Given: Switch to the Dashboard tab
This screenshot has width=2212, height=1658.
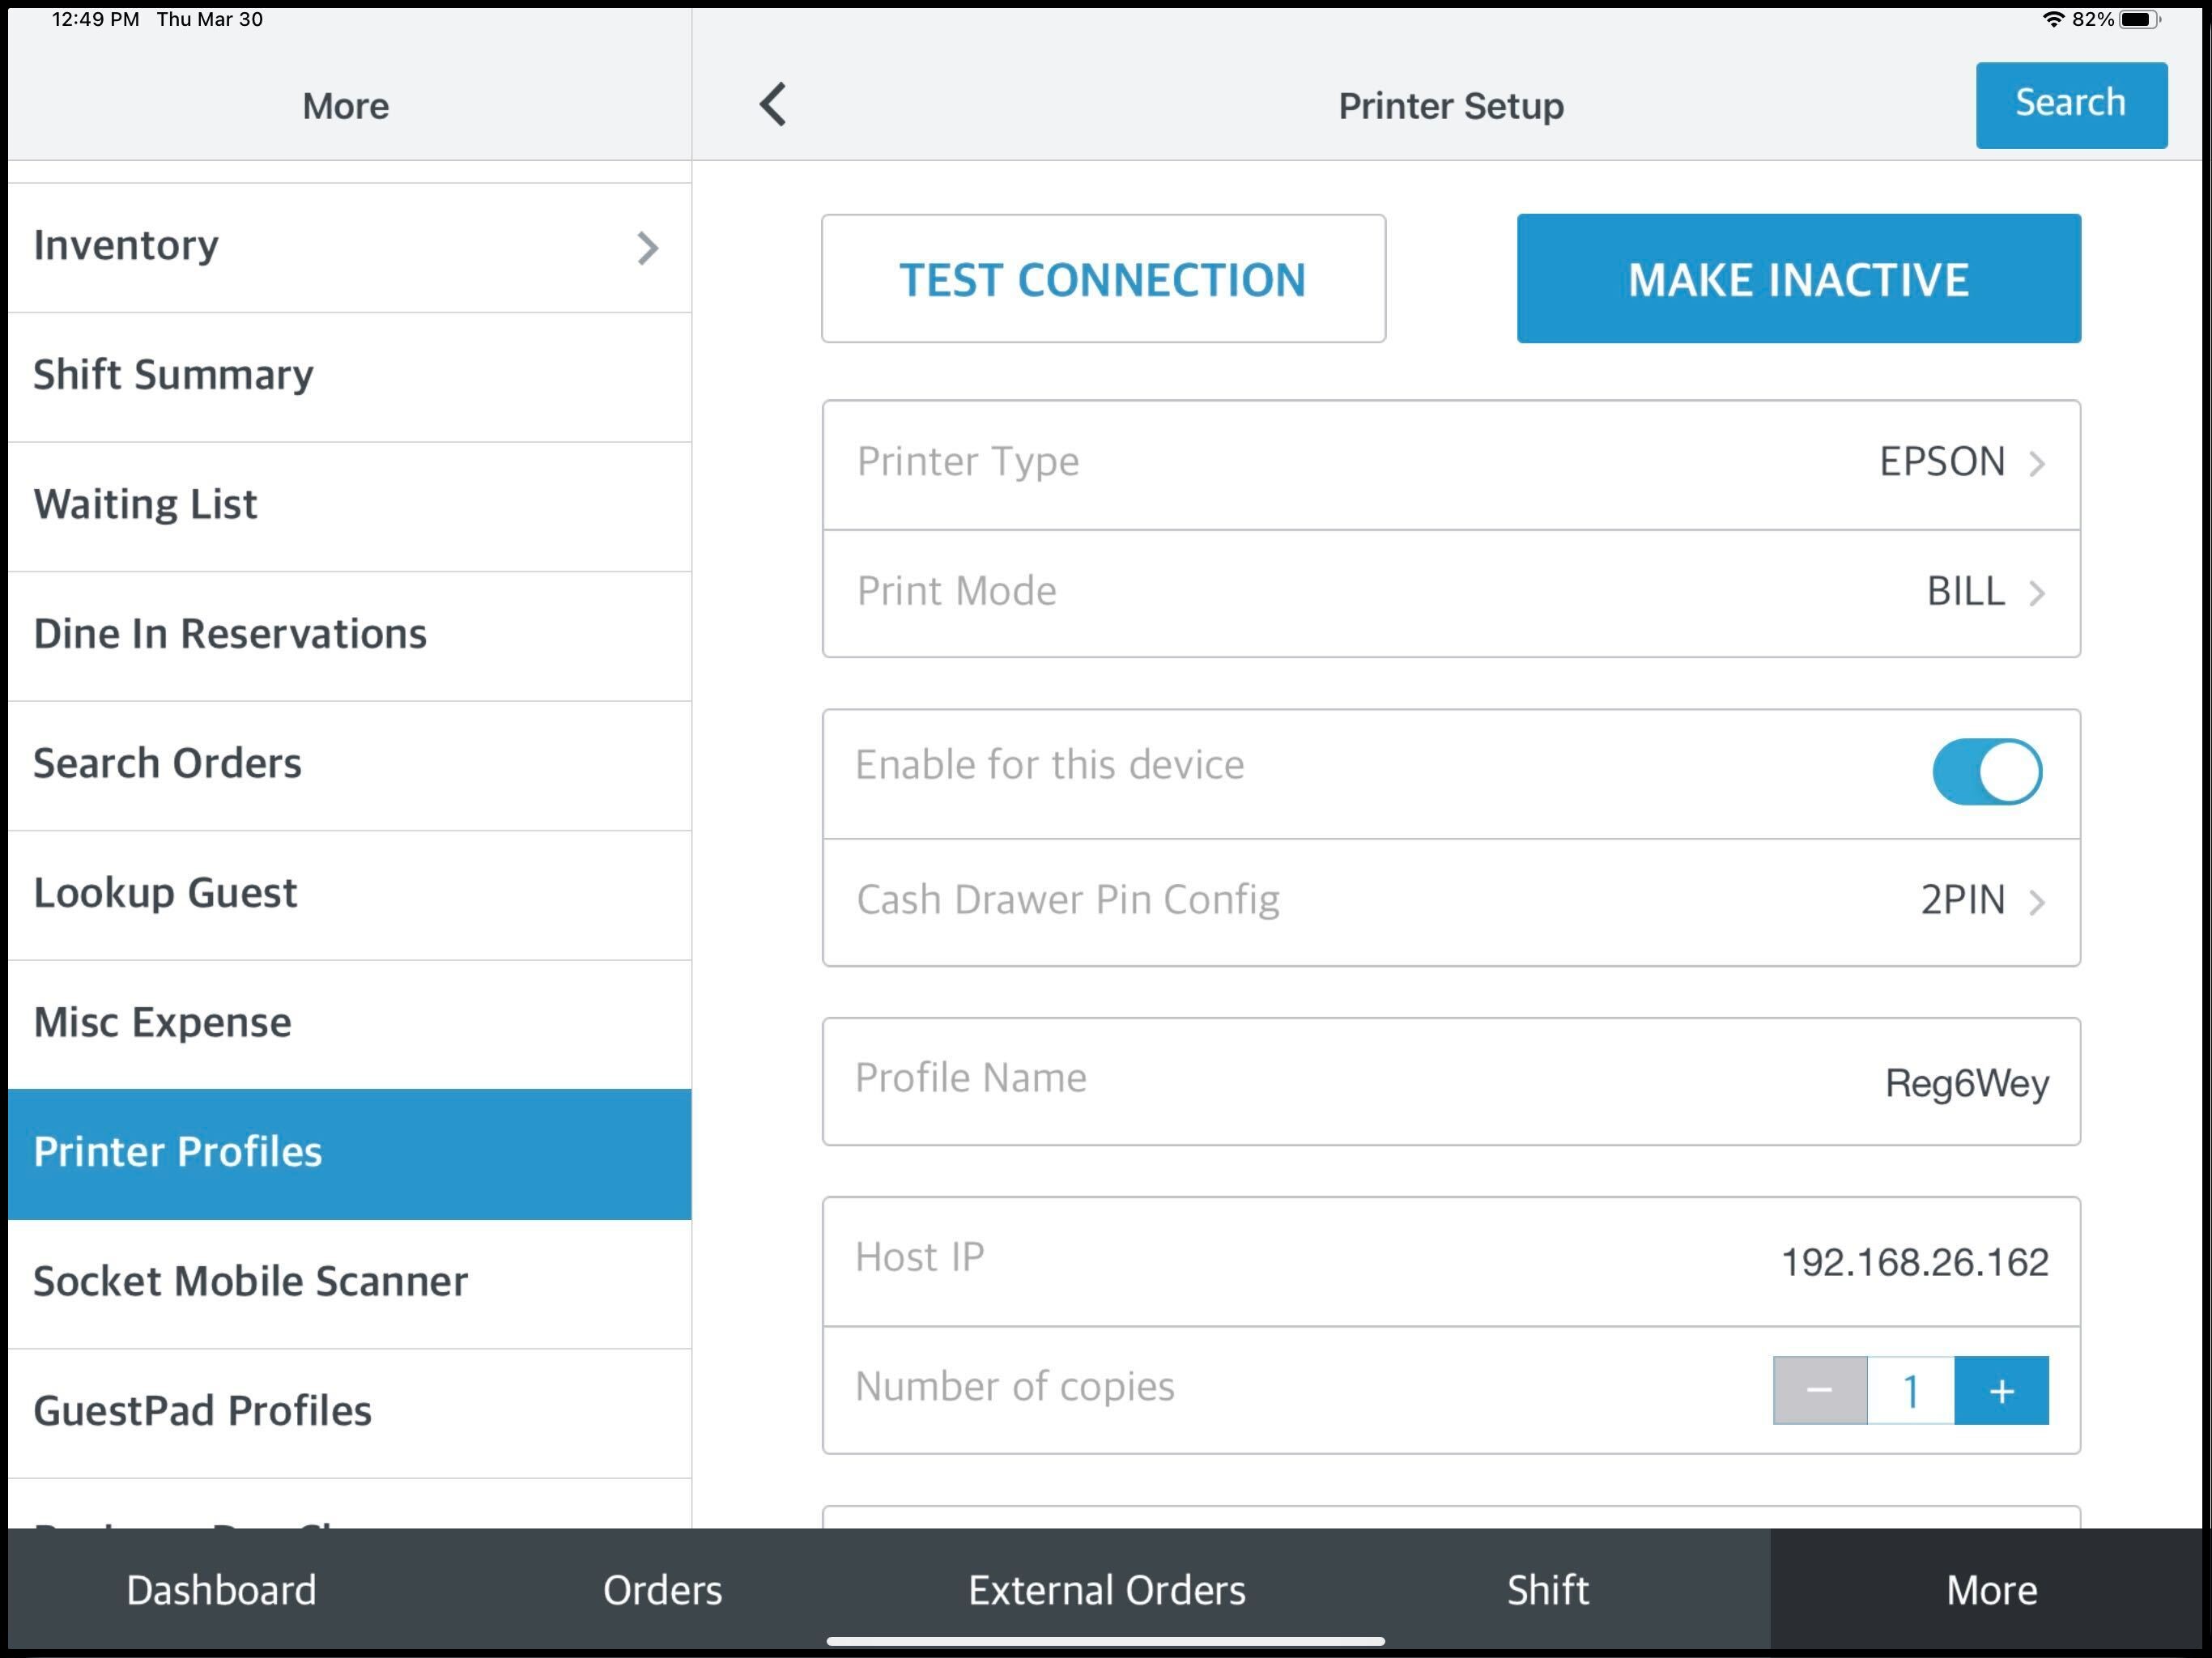Looking at the screenshot, I should [221, 1590].
